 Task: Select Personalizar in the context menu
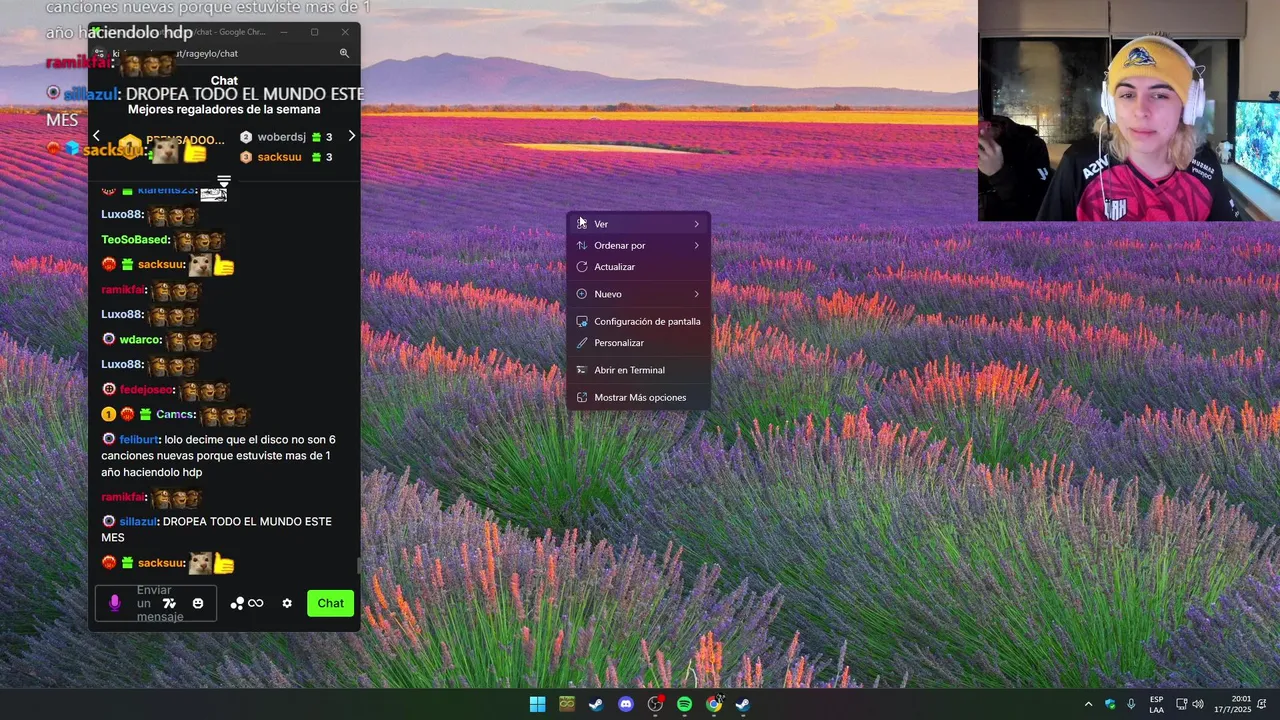(x=638, y=343)
